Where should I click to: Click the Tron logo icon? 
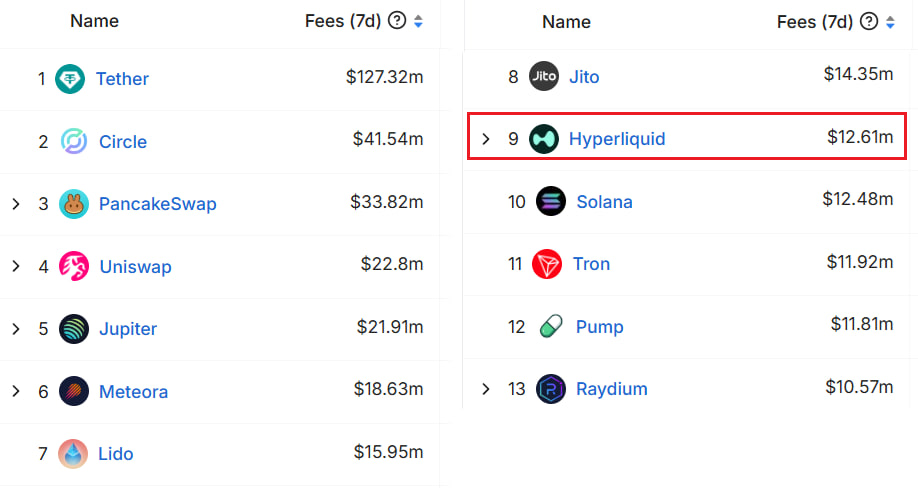(x=547, y=264)
